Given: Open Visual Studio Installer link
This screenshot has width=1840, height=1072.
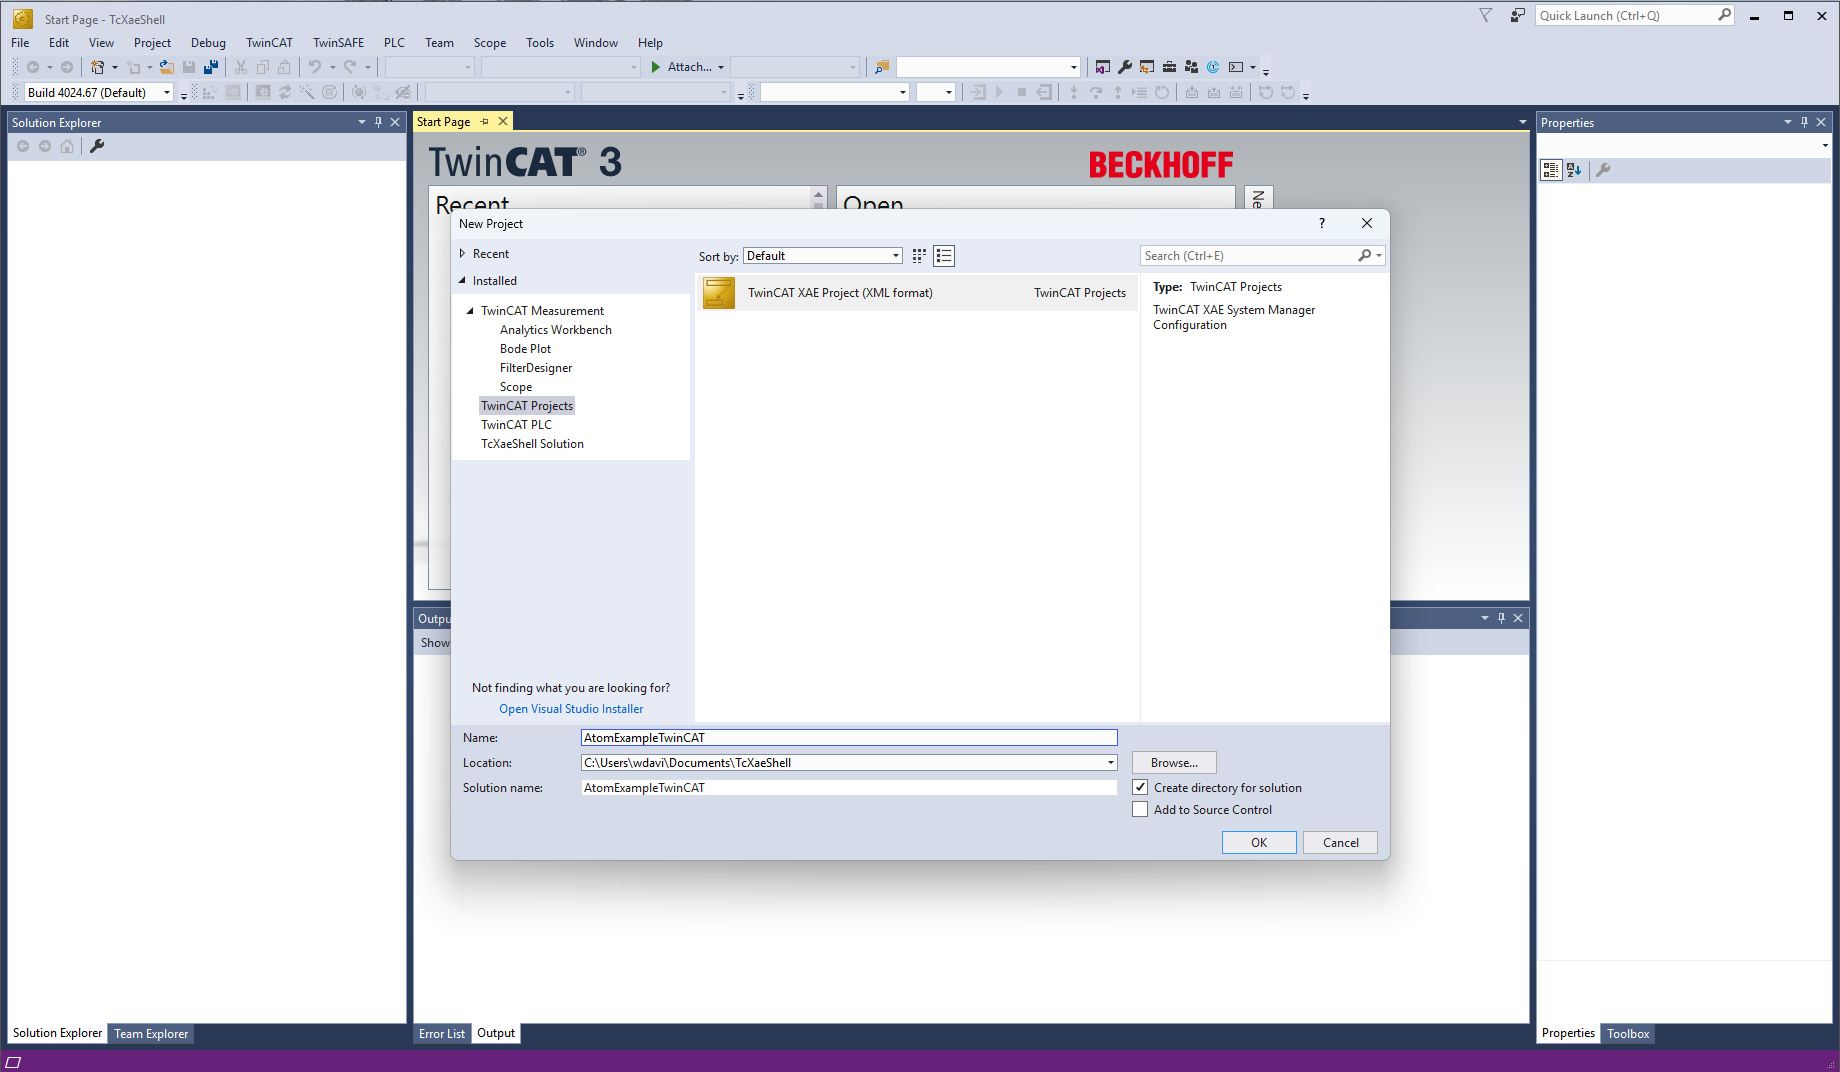Looking at the screenshot, I should point(571,709).
